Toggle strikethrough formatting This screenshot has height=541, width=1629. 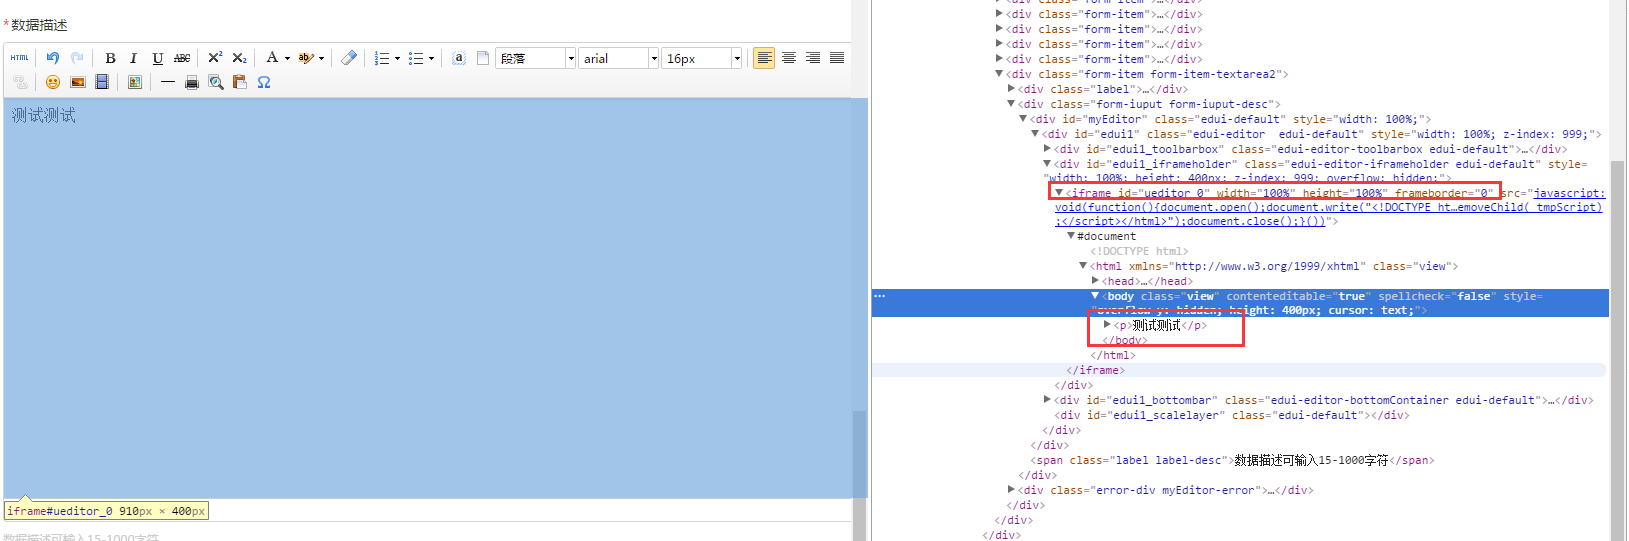click(x=182, y=58)
